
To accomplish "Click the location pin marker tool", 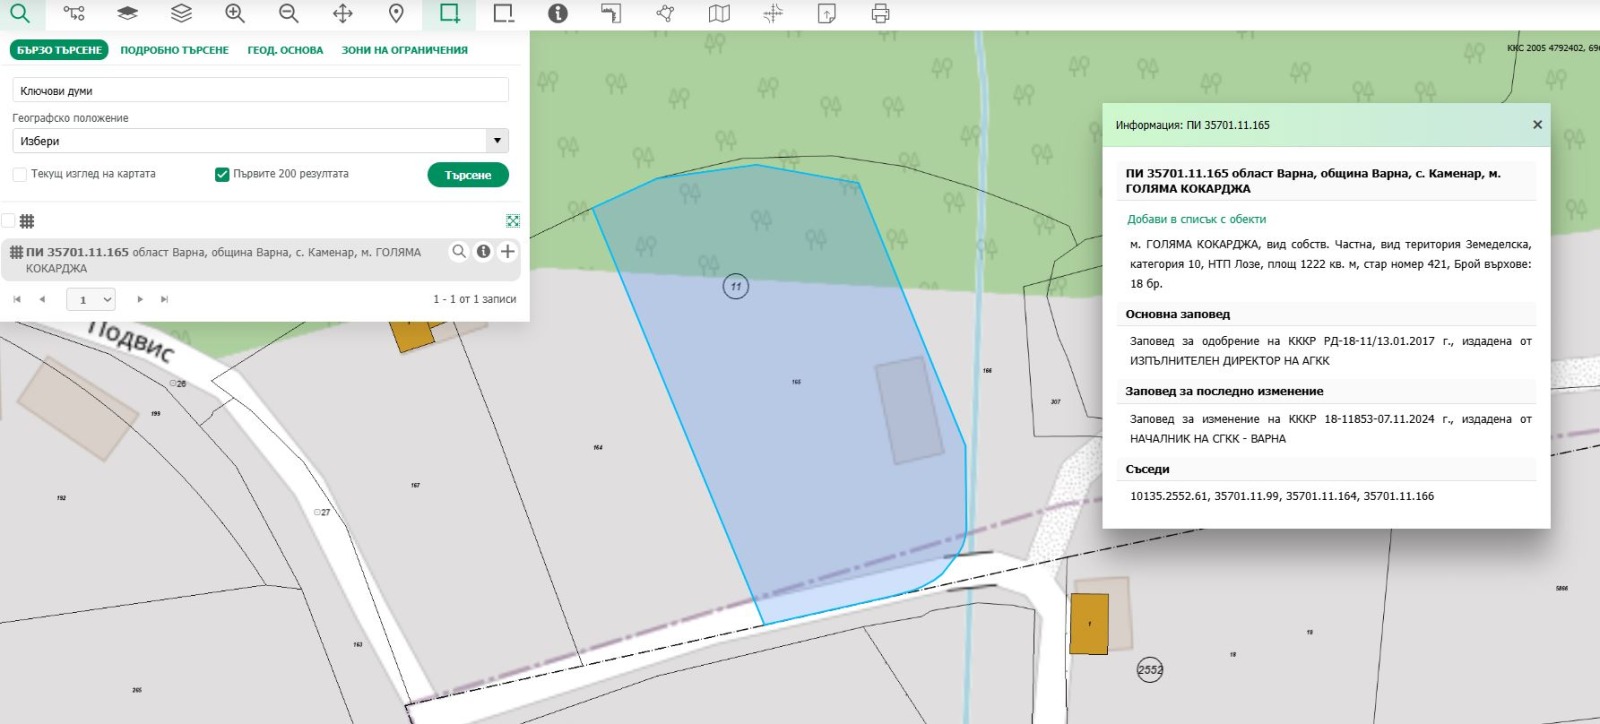I will (396, 13).
